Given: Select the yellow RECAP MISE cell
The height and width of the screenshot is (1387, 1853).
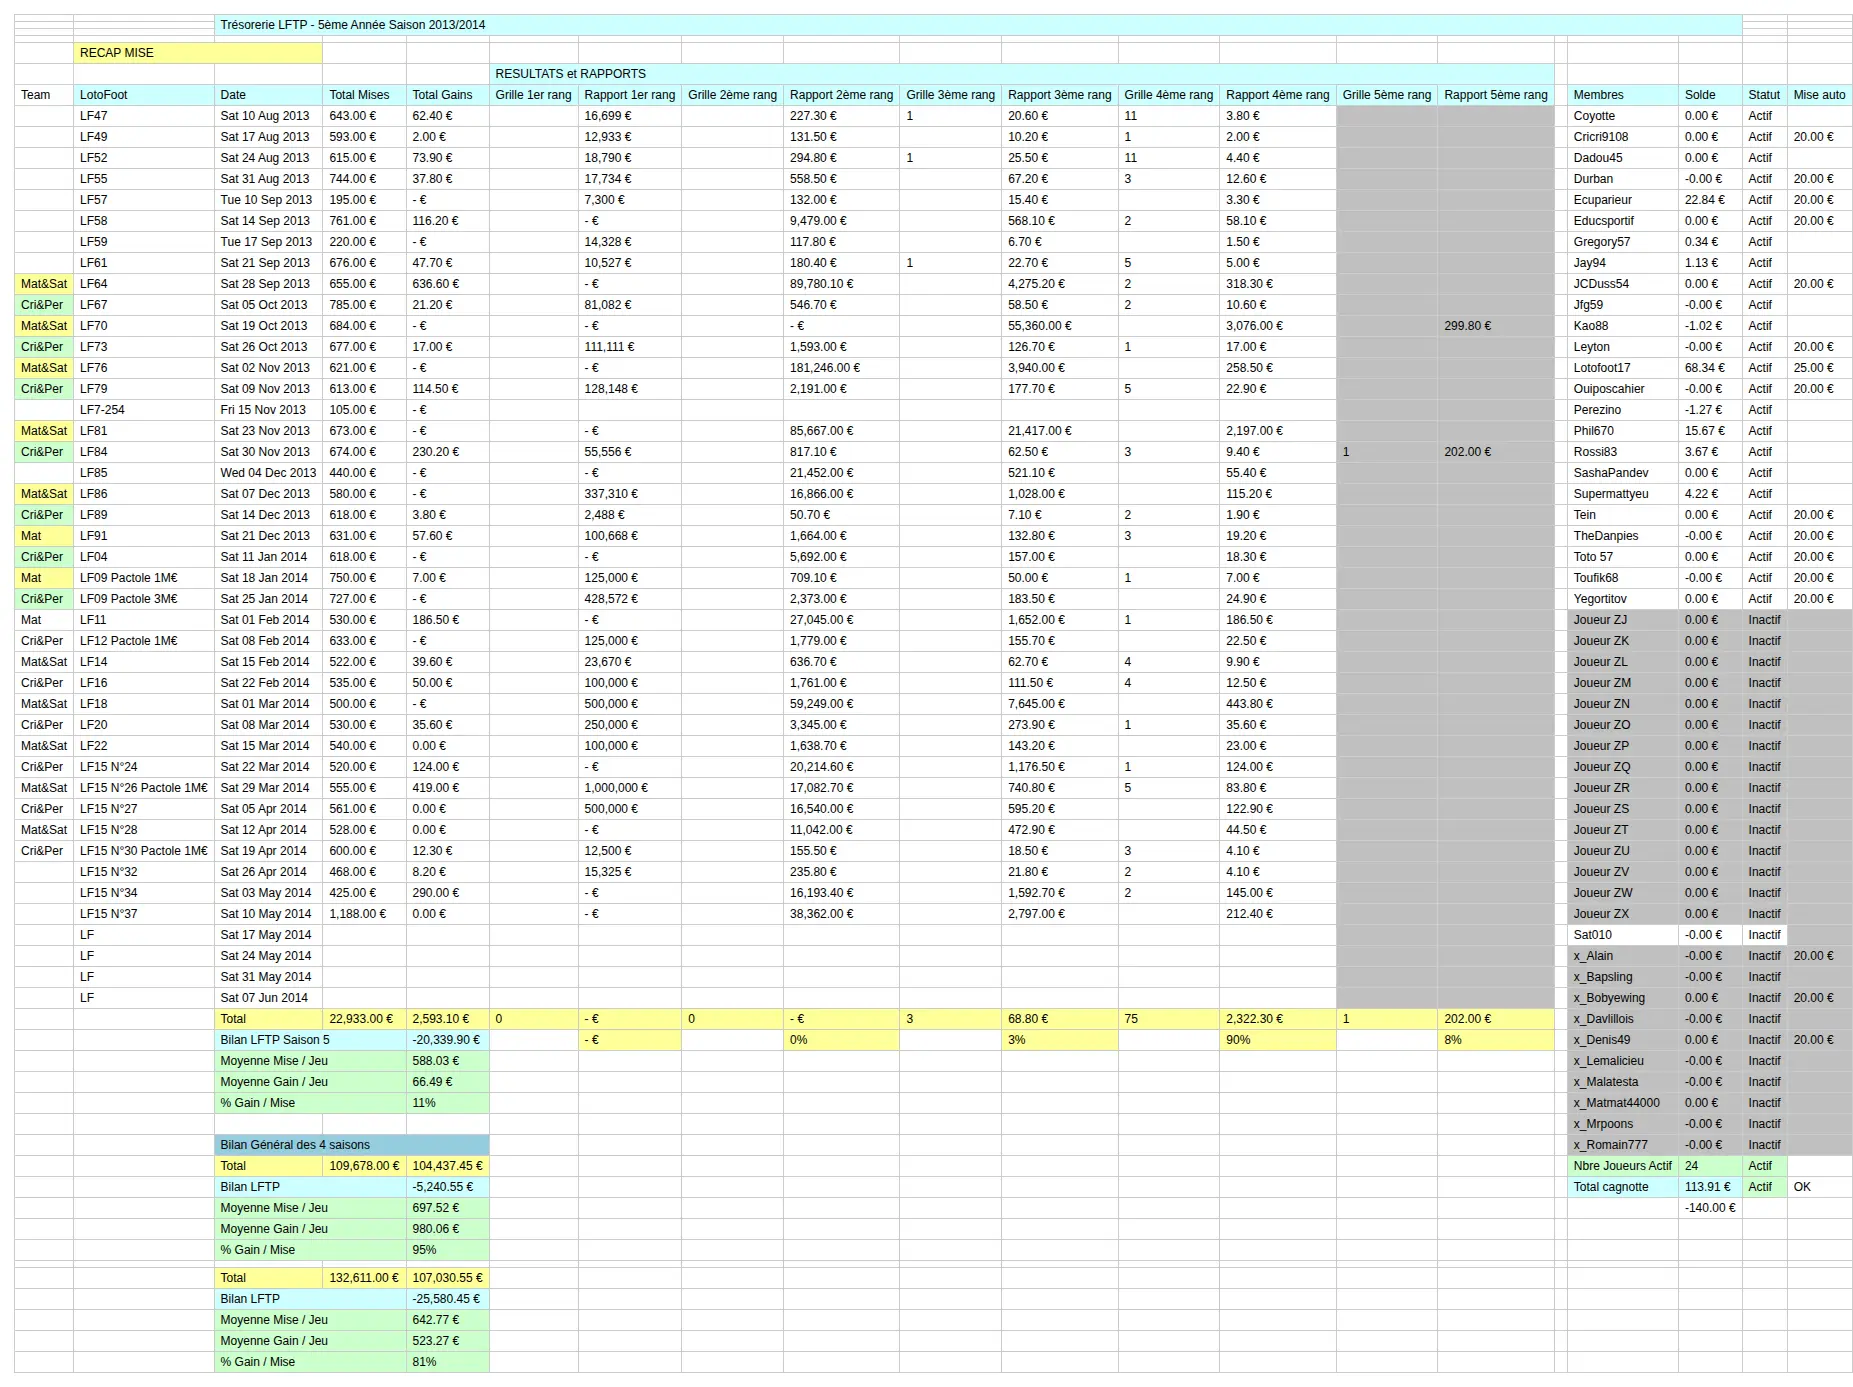Looking at the screenshot, I should [x=198, y=53].
